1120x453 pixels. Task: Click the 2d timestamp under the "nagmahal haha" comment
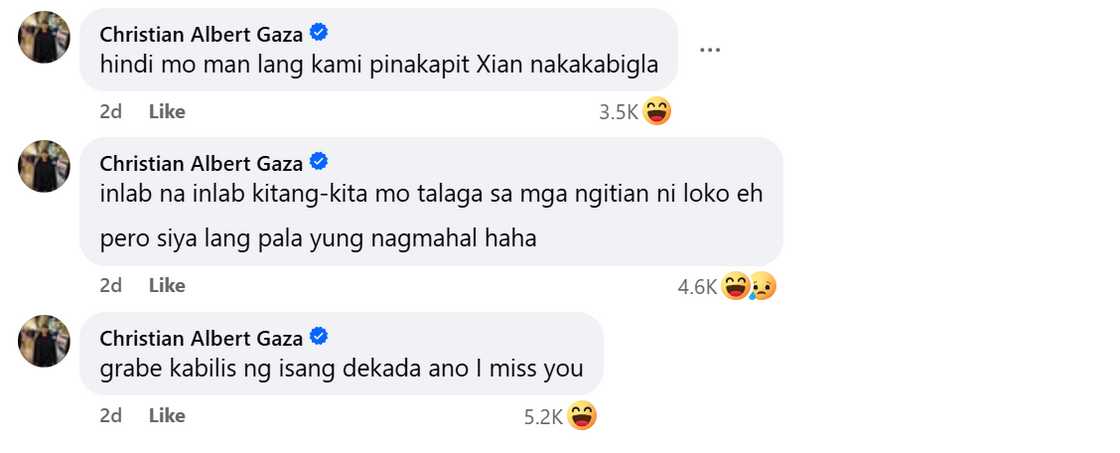(x=111, y=286)
